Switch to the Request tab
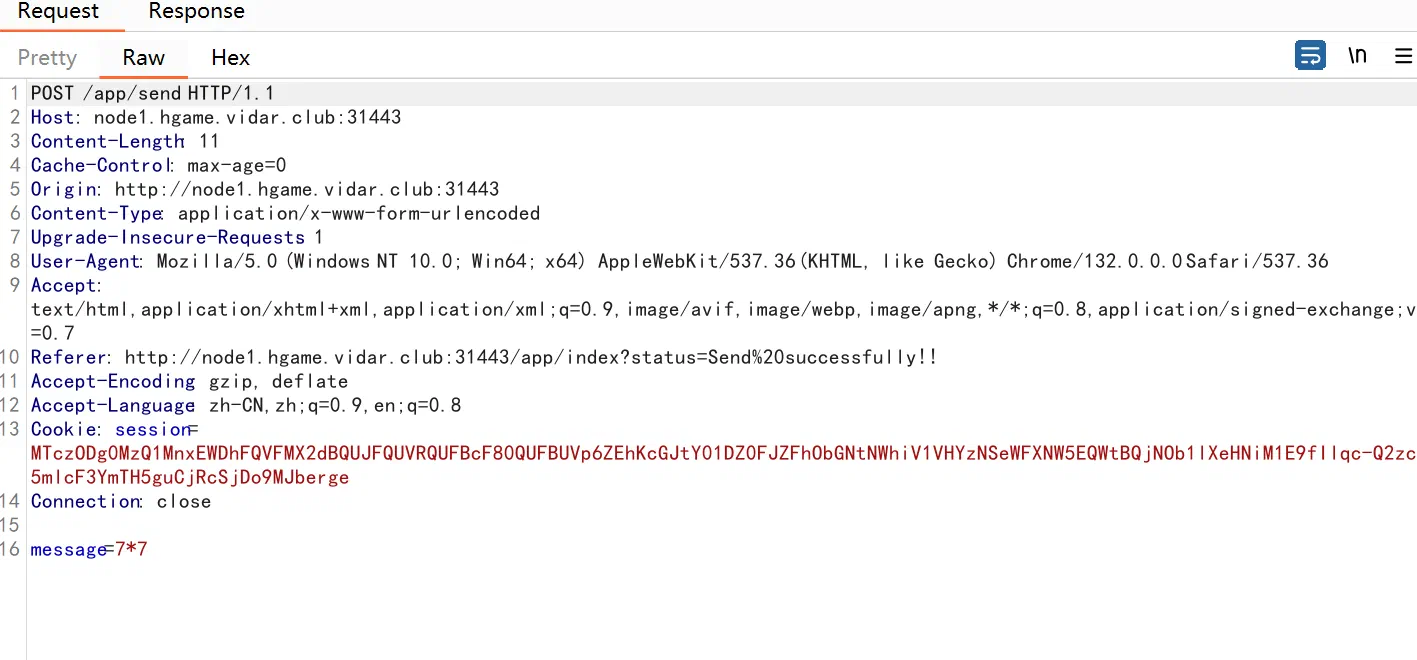The image size is (1417, 660). (x=59, y=12)
